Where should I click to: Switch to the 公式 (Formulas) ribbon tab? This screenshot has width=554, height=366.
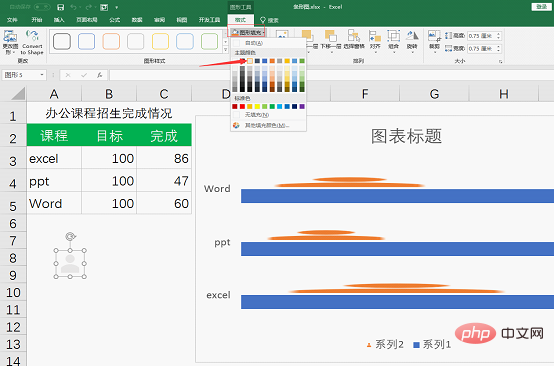pyautogui.click(x=114, y=20)
